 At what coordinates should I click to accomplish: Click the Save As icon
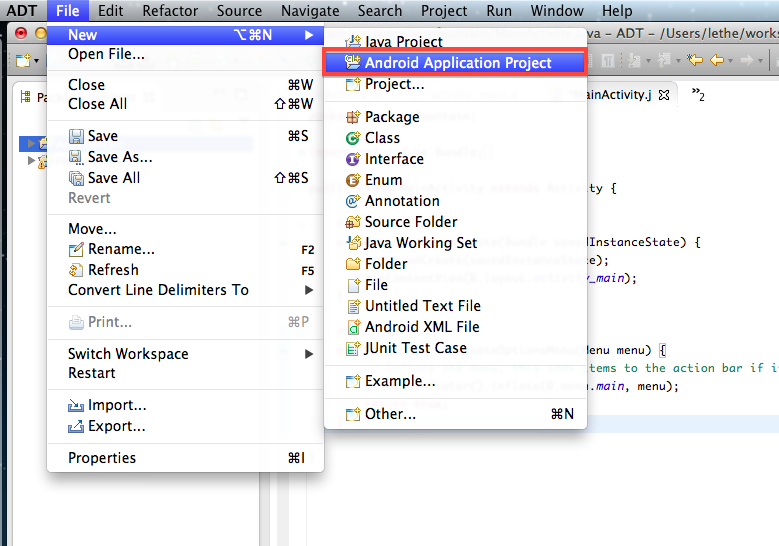click(76, 157)
